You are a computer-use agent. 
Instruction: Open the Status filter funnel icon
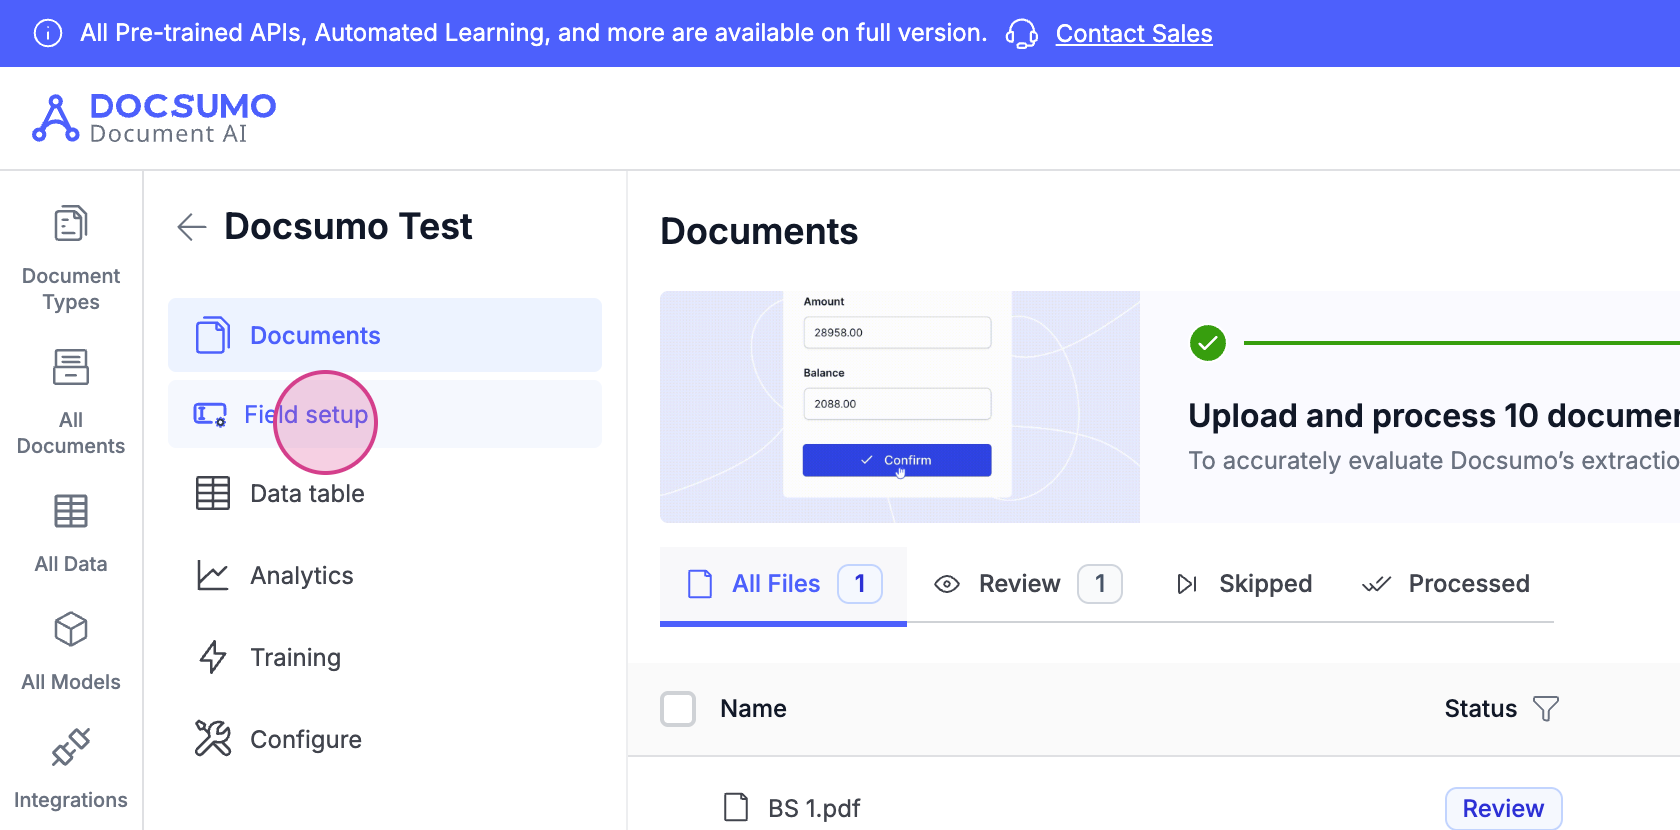tap(1546, 709)
